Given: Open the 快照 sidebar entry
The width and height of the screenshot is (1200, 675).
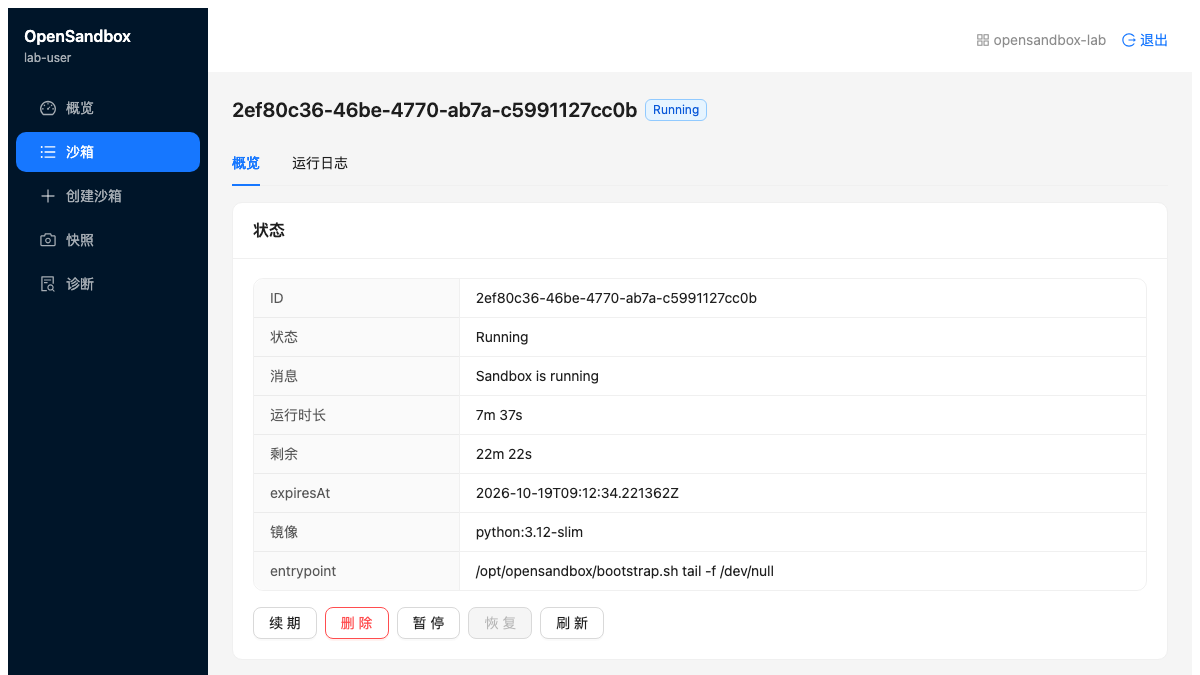Looking at the screenshot, I should [108, 240].
